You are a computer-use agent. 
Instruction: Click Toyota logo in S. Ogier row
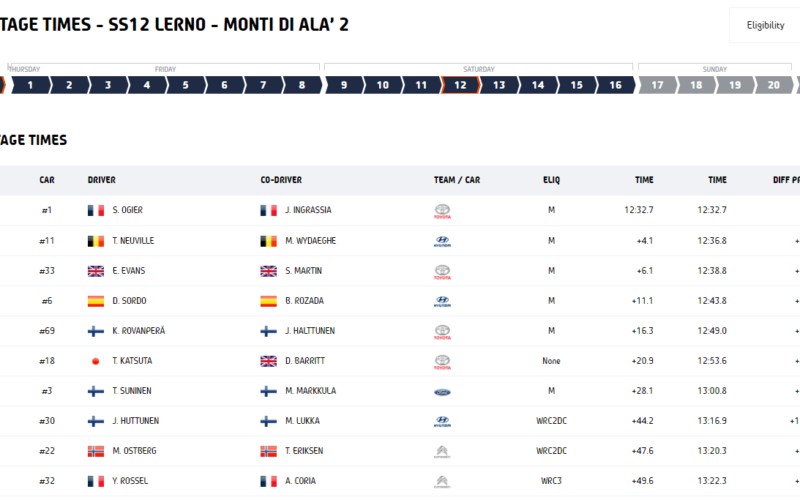tap(442, 211)
